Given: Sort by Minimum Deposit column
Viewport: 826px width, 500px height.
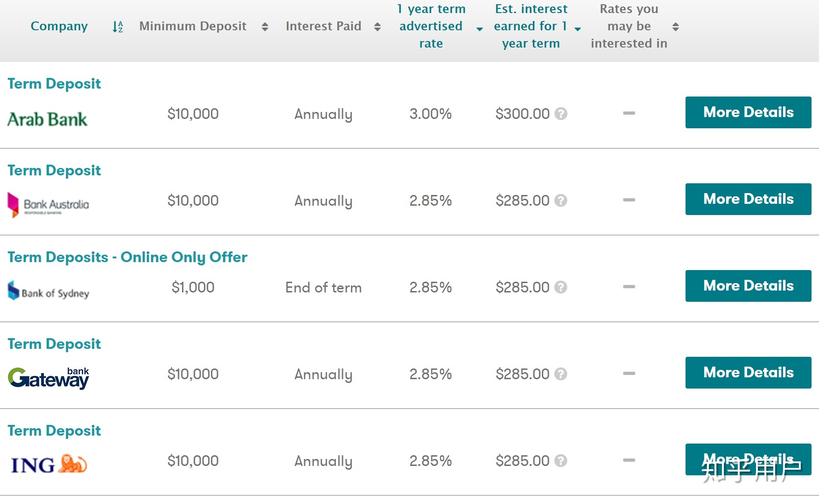Looking at the screenshot, I should pyautogui.click(x=265, y=27).
